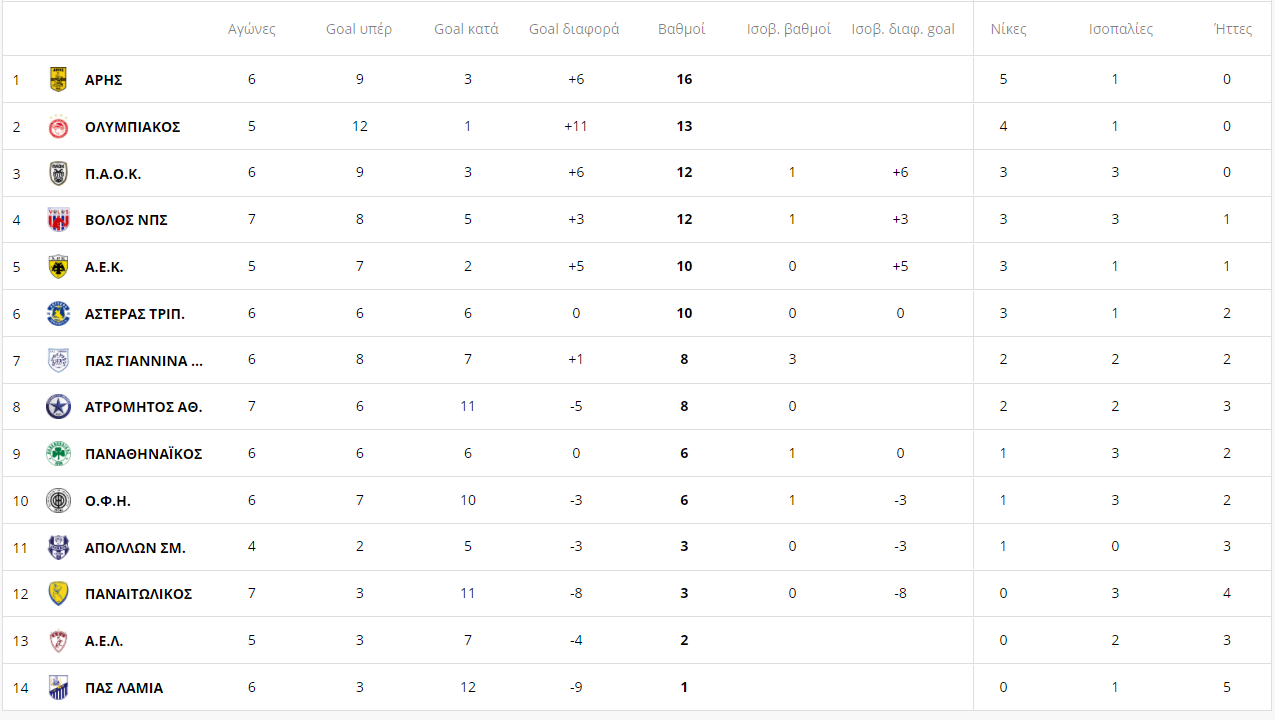
Task: Click the ΠΑΝΑΘΗΝΑΪΚΟΣ shamrock logo
Action: (x=58, y=454)
